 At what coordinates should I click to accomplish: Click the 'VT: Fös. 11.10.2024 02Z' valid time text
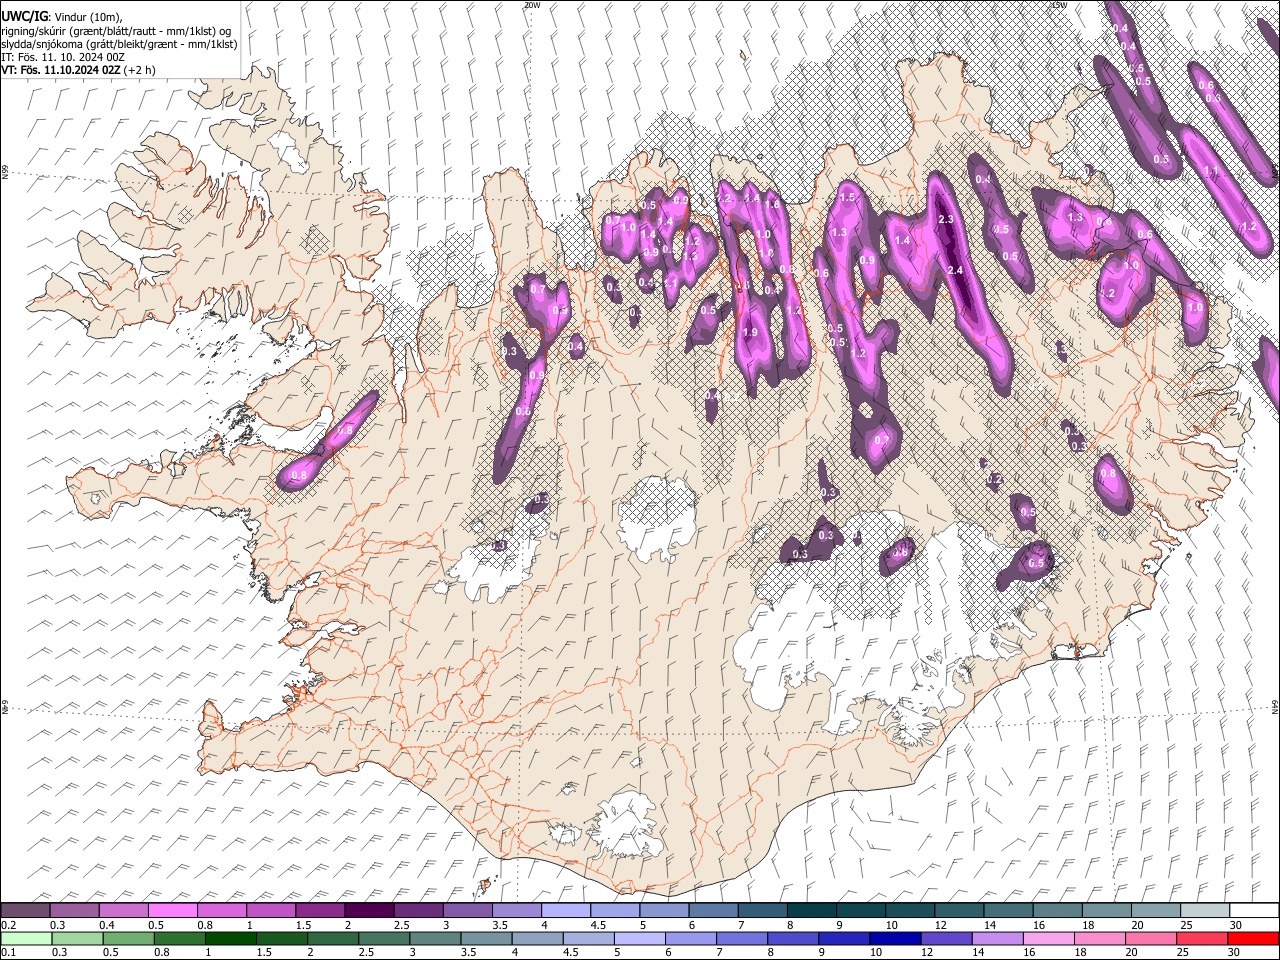pyautogui.click(x=61, y=70)
